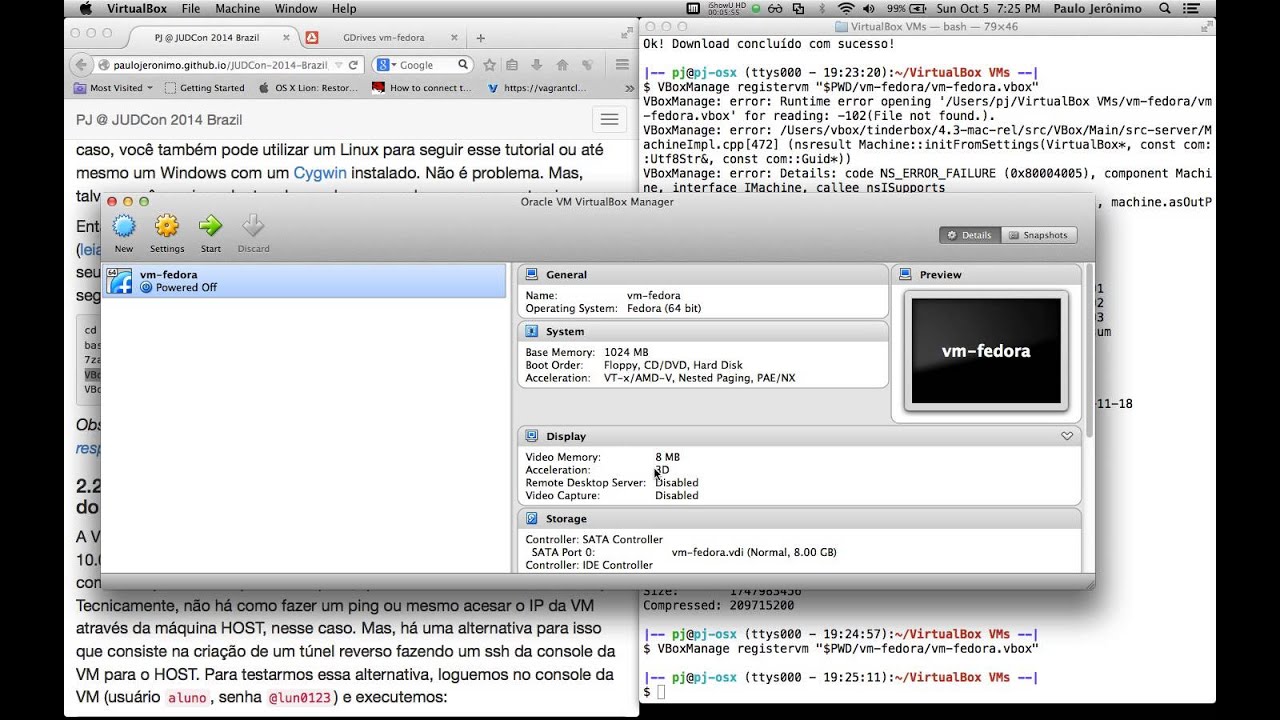Open a new Firefox tab
Screen dimensions: 1280x720
click(480, 38)
